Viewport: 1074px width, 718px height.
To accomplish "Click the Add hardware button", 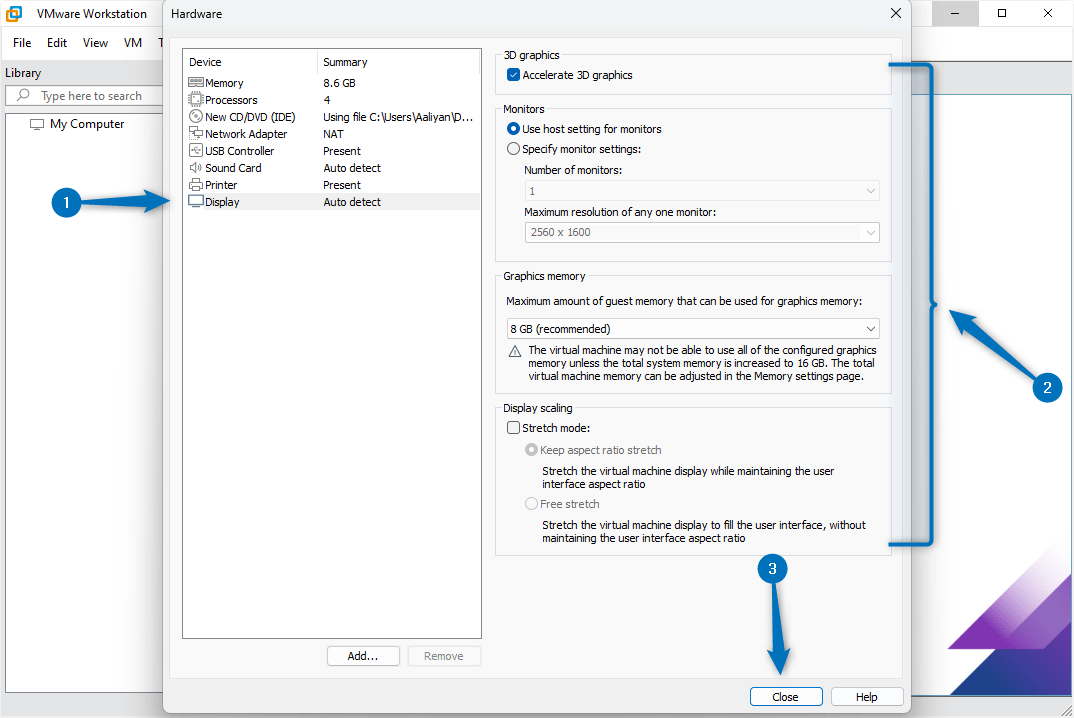I will tap(362, 655).
